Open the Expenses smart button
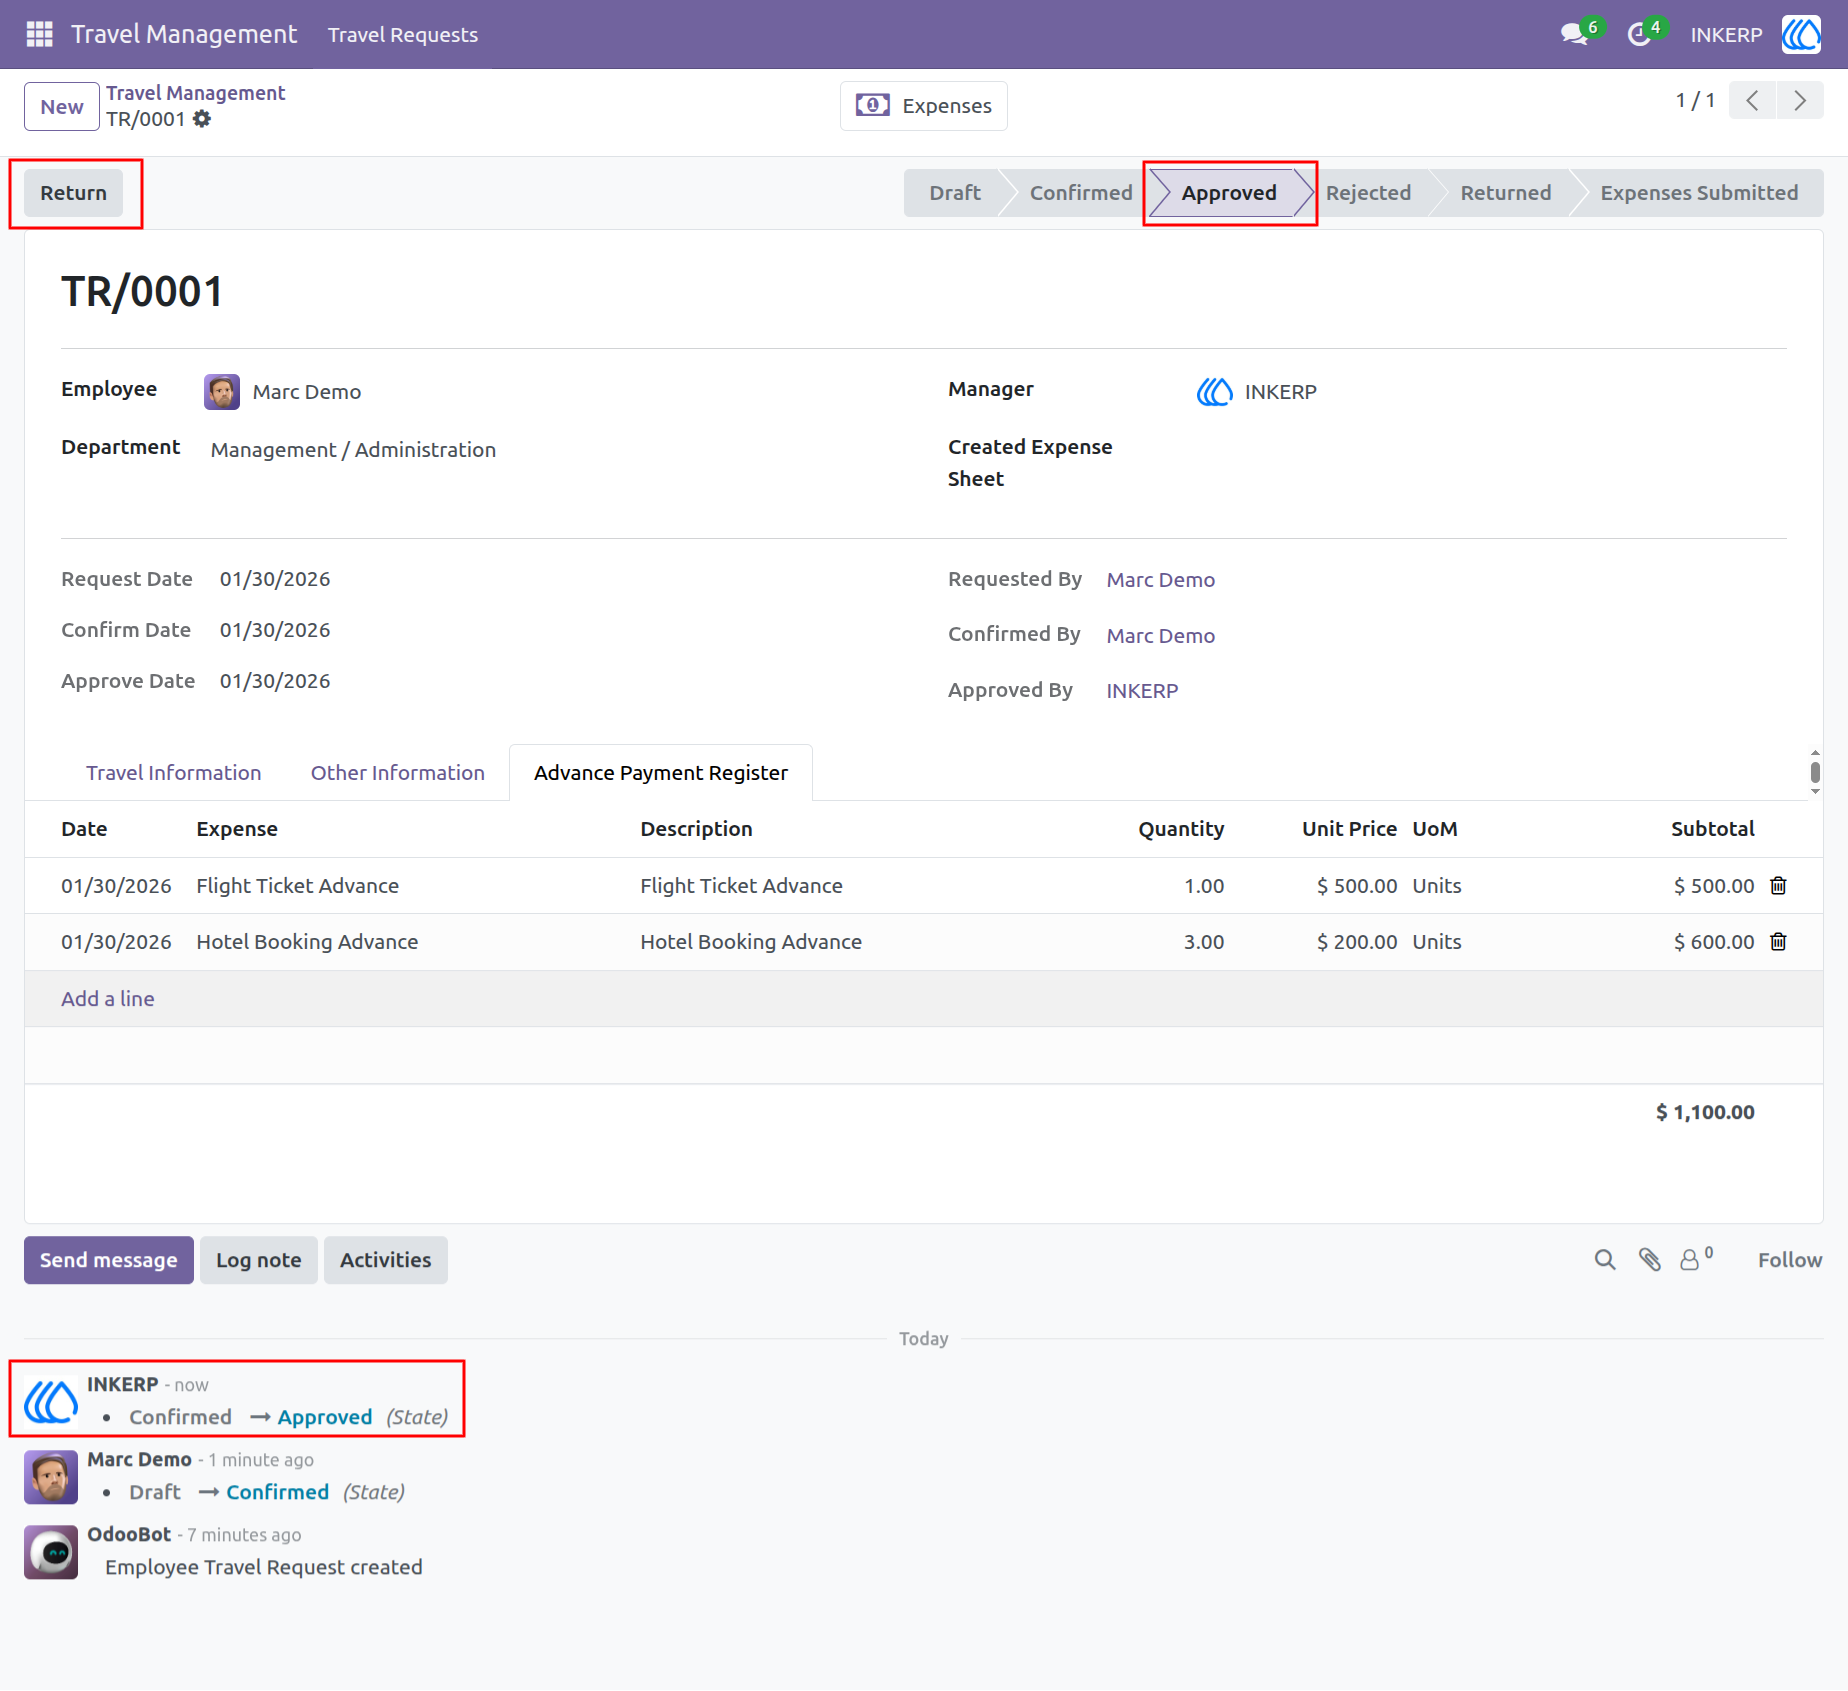The image size is (1848, 1691). click(x=923, y=106)
